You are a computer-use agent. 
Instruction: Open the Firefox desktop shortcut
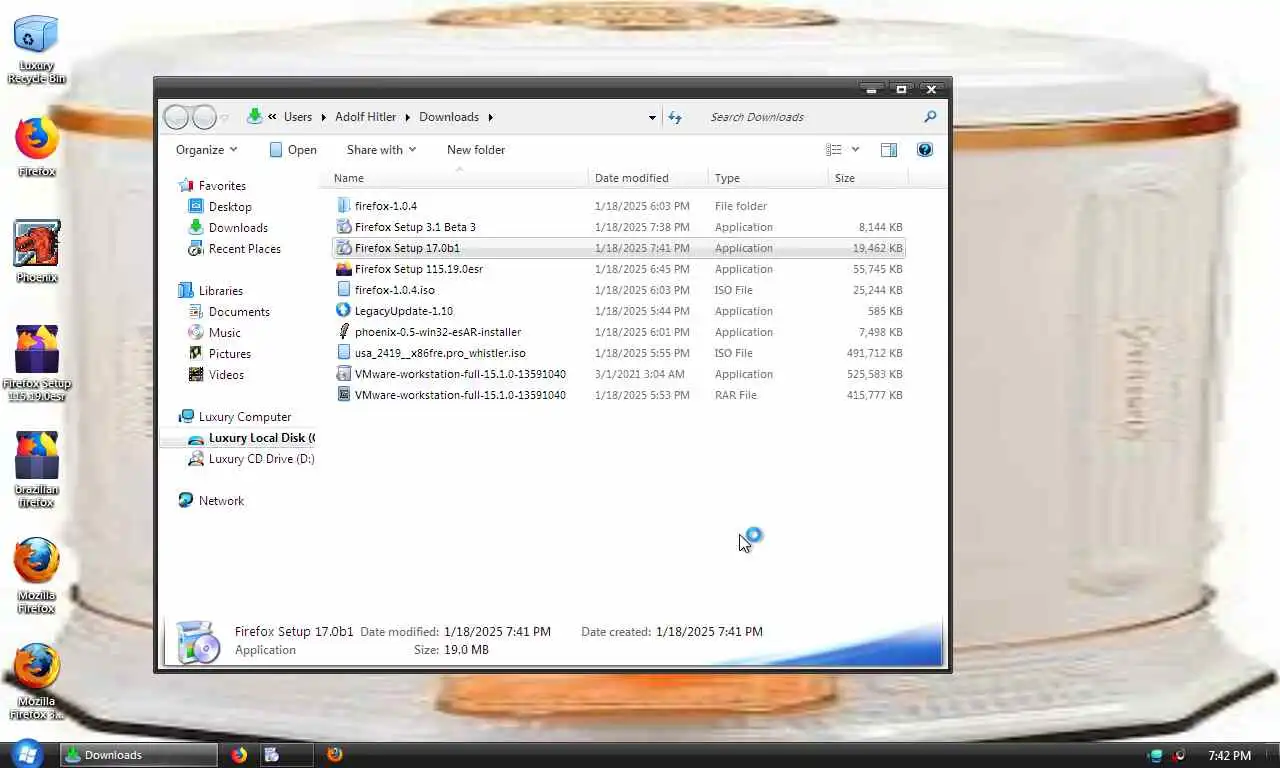36,147
